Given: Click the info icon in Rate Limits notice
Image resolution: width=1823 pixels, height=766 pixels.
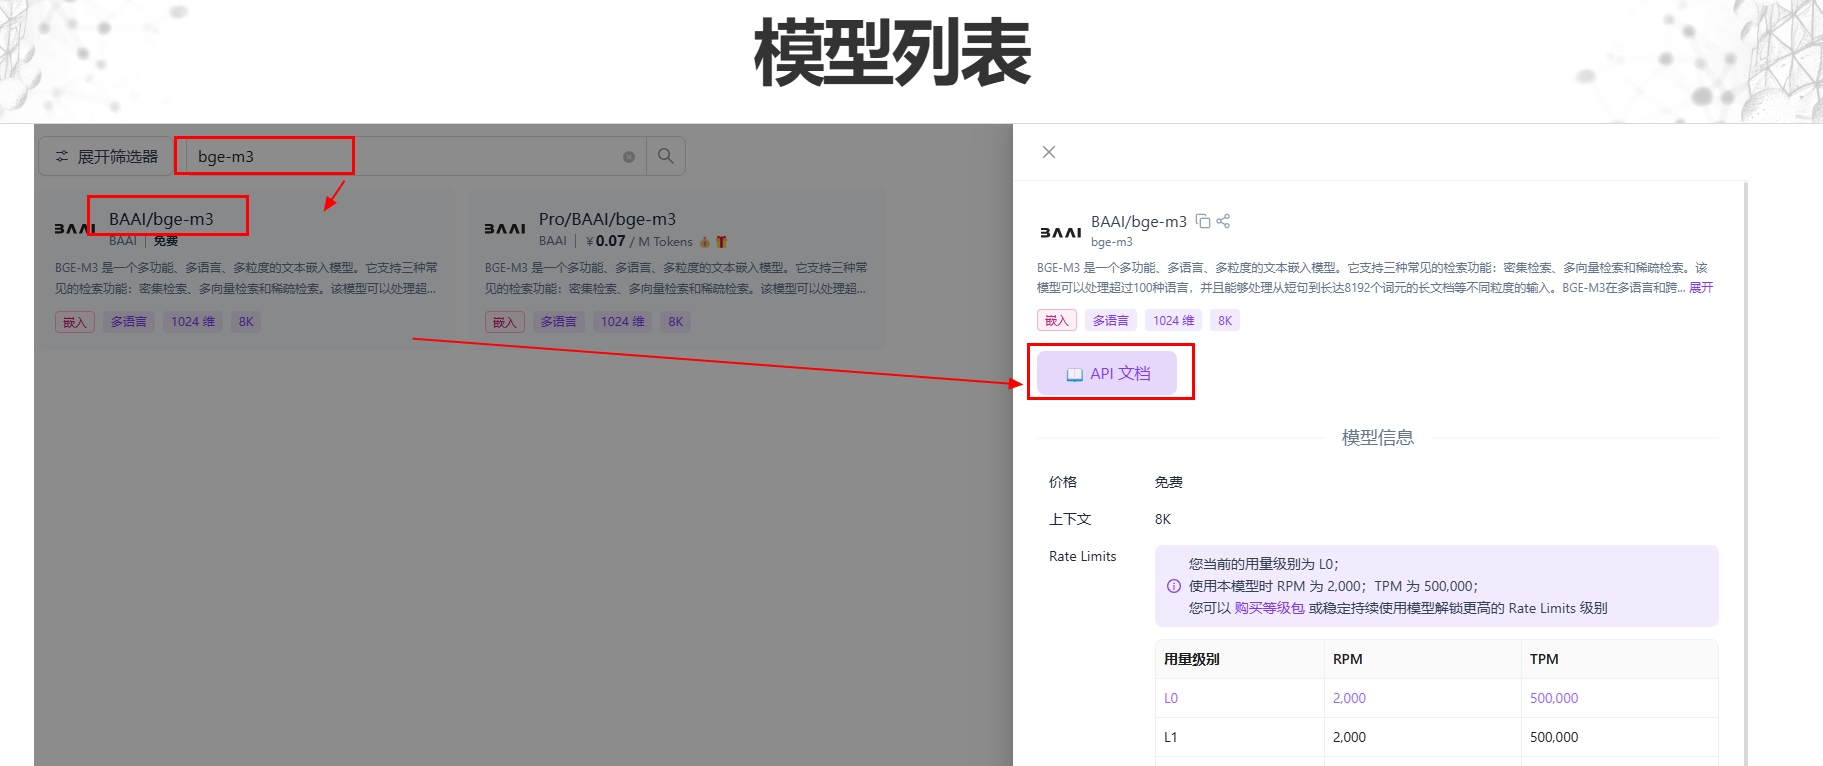Looking at the screenshot, I should [x=1174, y=586].
